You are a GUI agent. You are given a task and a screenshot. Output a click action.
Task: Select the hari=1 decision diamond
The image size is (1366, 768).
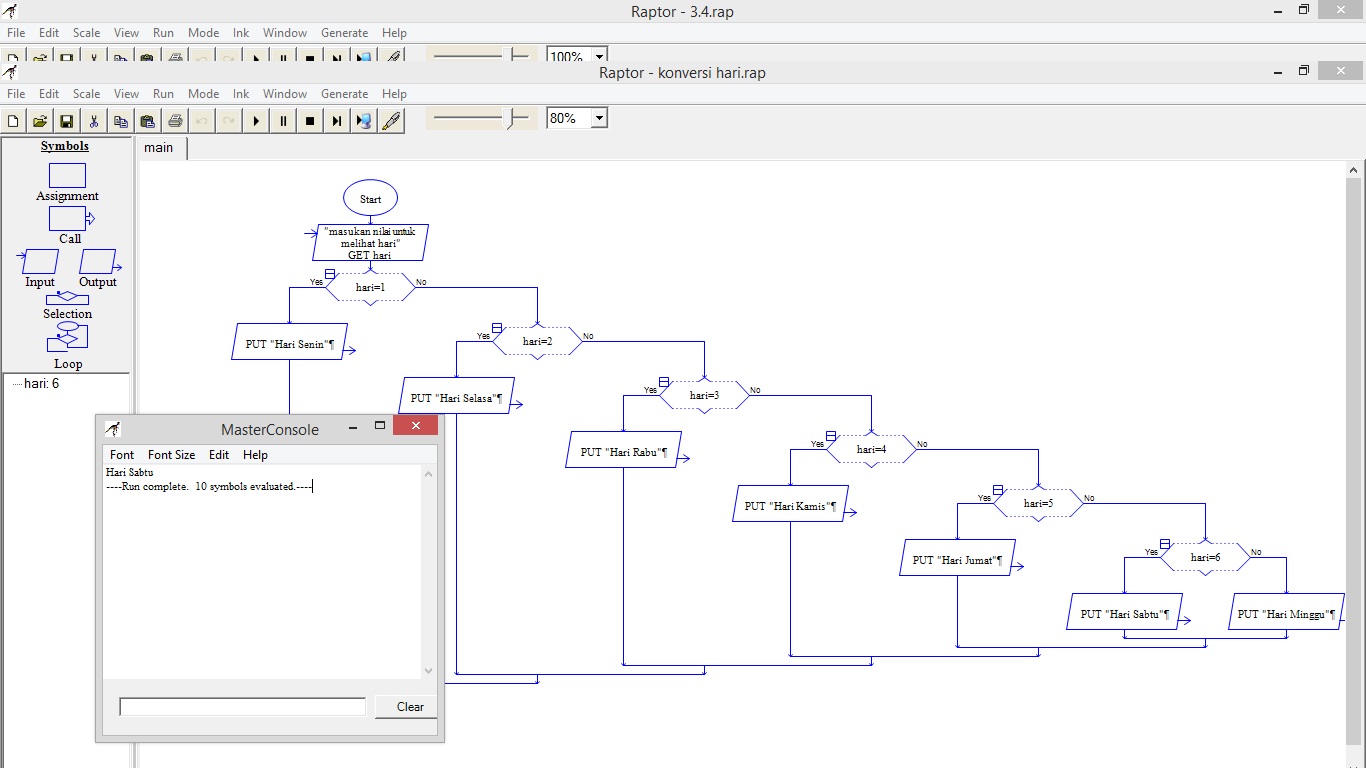370,288
